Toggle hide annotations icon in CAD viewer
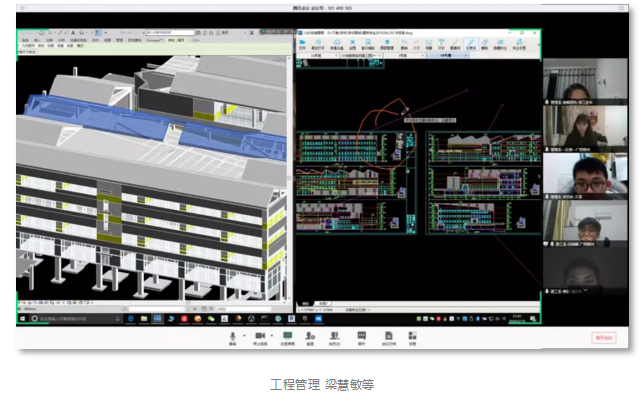 point(500,42)
